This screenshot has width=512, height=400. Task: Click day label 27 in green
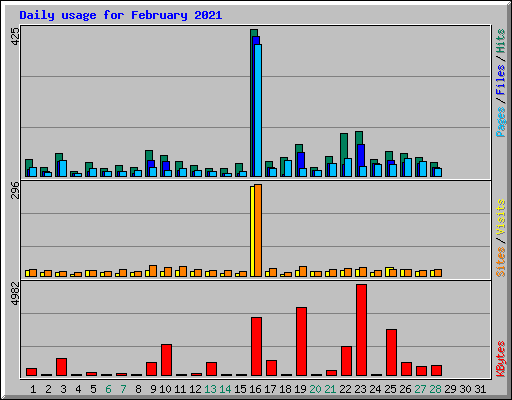coord(420,389)
